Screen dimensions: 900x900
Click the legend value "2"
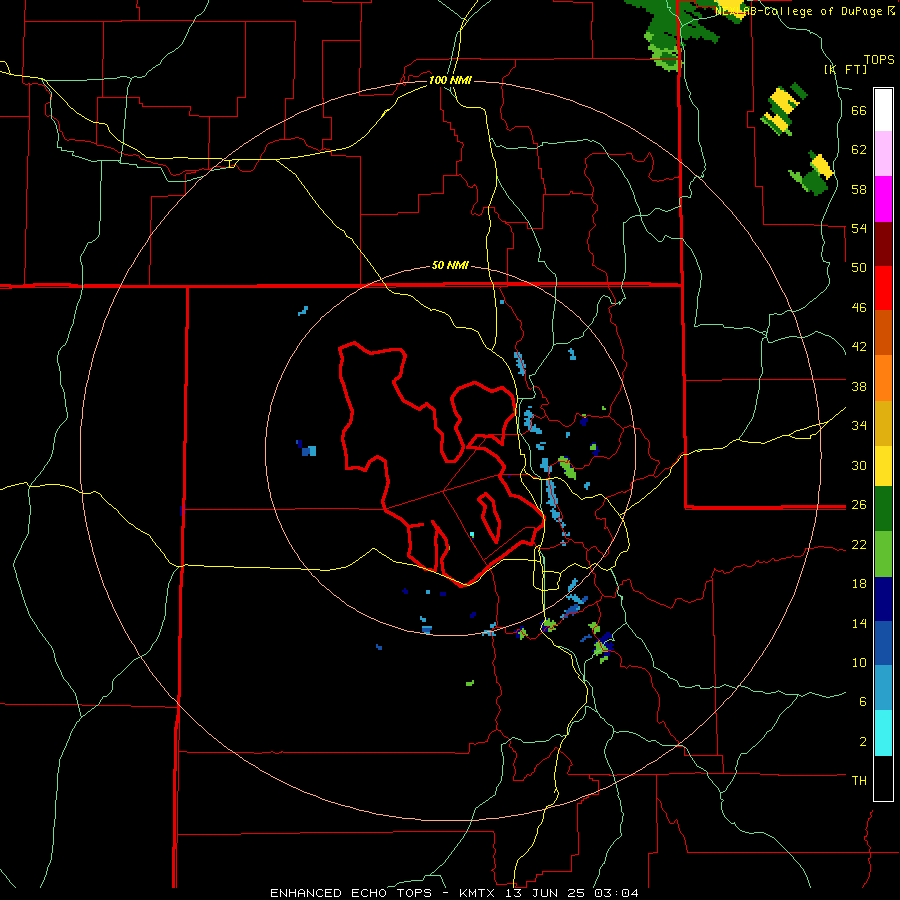point(863,742)
